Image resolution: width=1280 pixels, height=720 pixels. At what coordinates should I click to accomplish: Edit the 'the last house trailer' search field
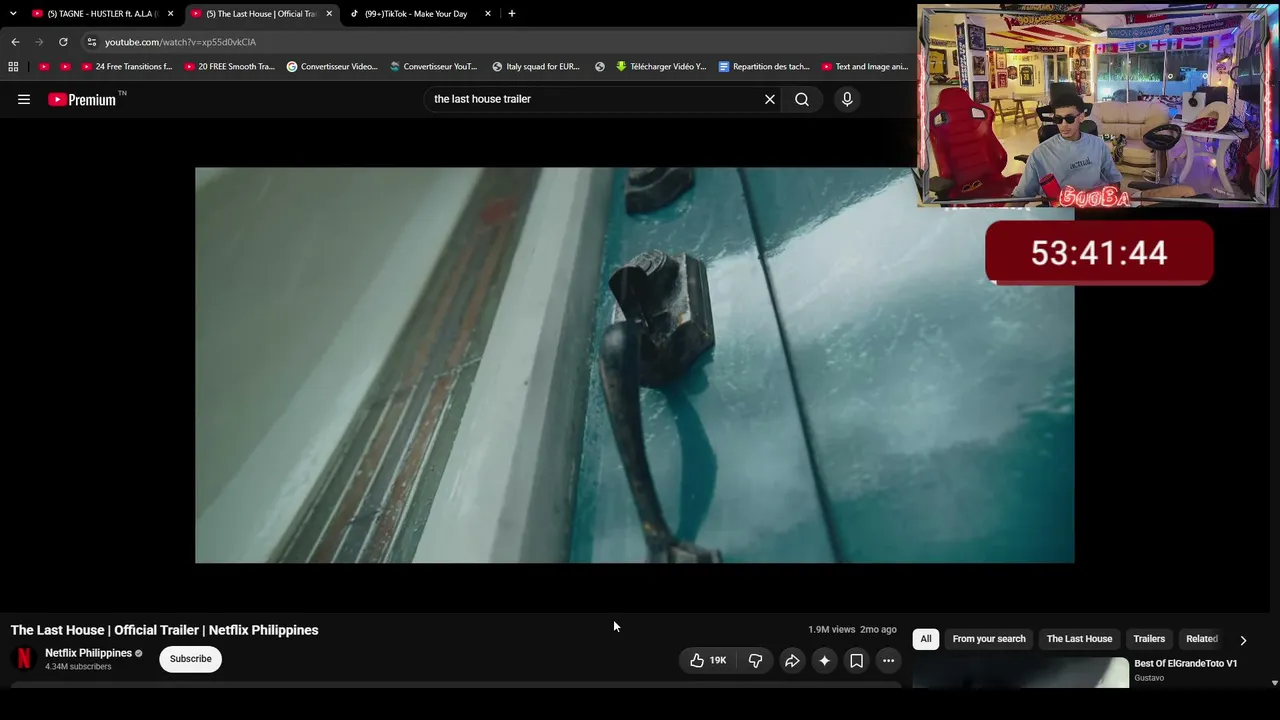click(x=594, y=99)
